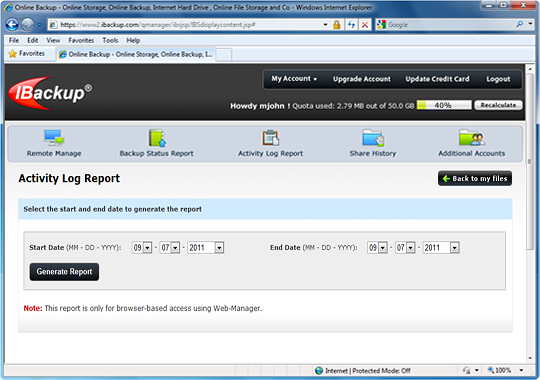Open the Tools menu

point(110,40)
